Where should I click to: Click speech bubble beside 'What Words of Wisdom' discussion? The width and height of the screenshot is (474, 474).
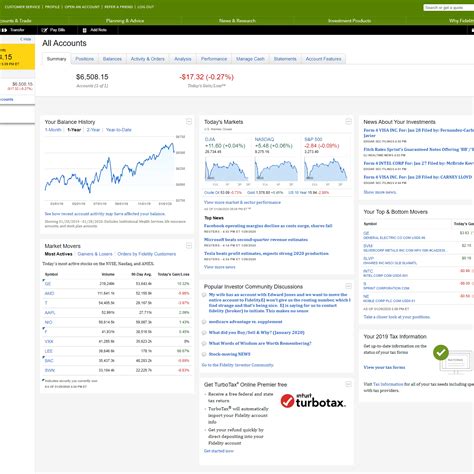[204, 343]
